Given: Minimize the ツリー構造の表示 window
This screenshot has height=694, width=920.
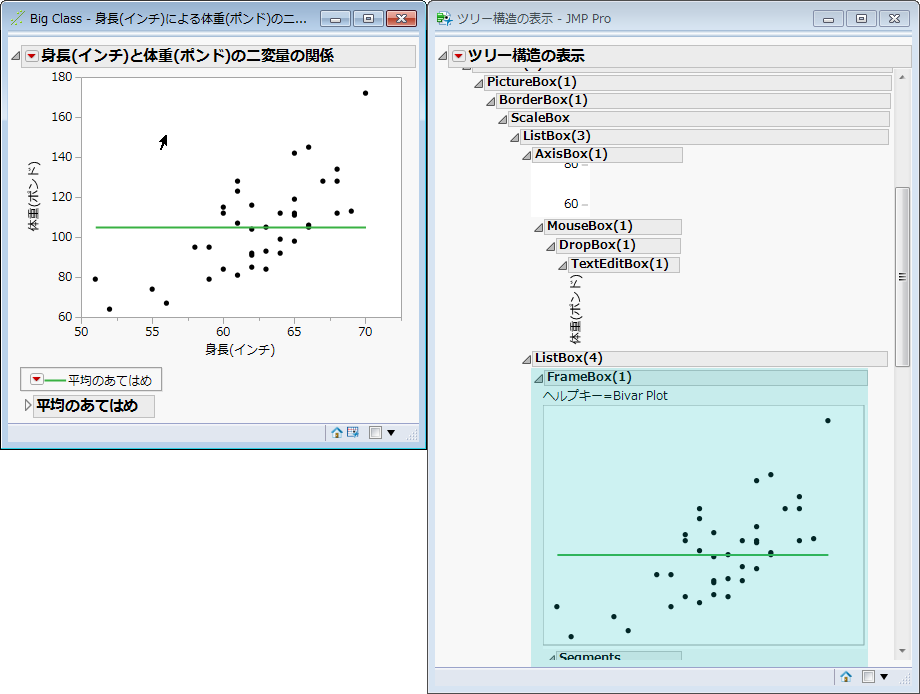Looking at the screenshot, I should [x=828, y=19].
